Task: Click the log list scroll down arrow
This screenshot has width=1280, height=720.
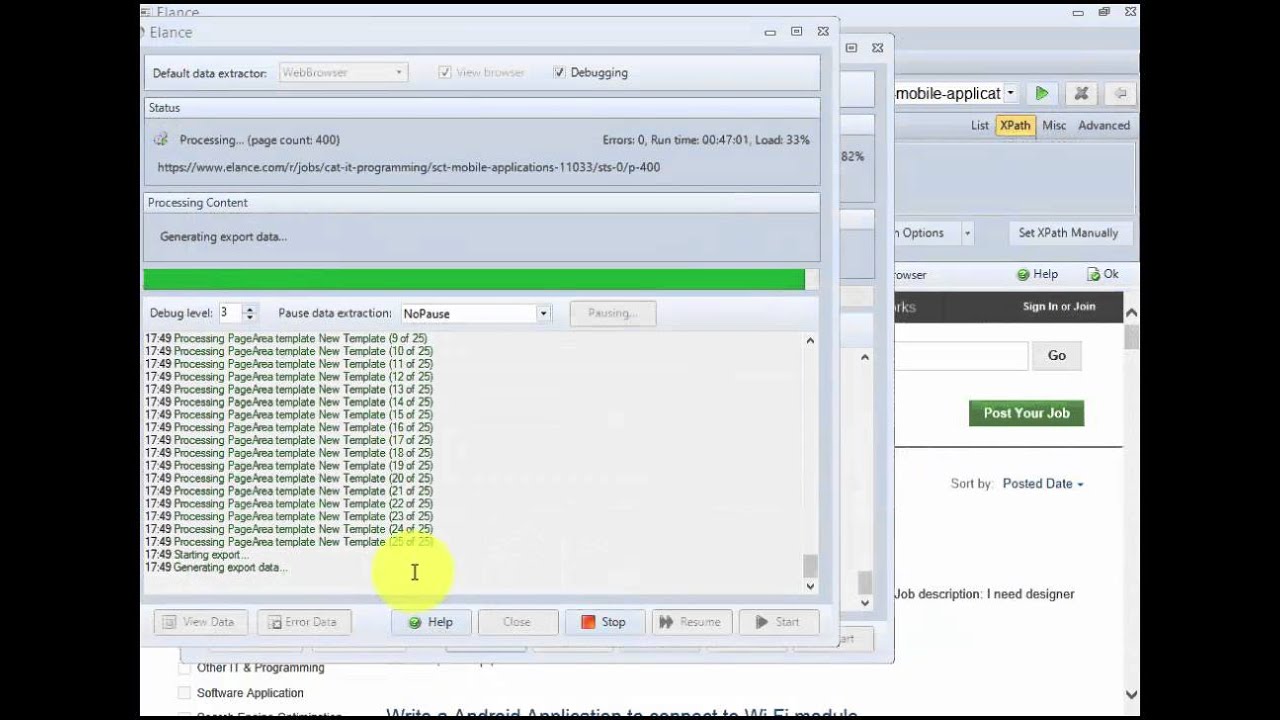Action: pos(810,586)
